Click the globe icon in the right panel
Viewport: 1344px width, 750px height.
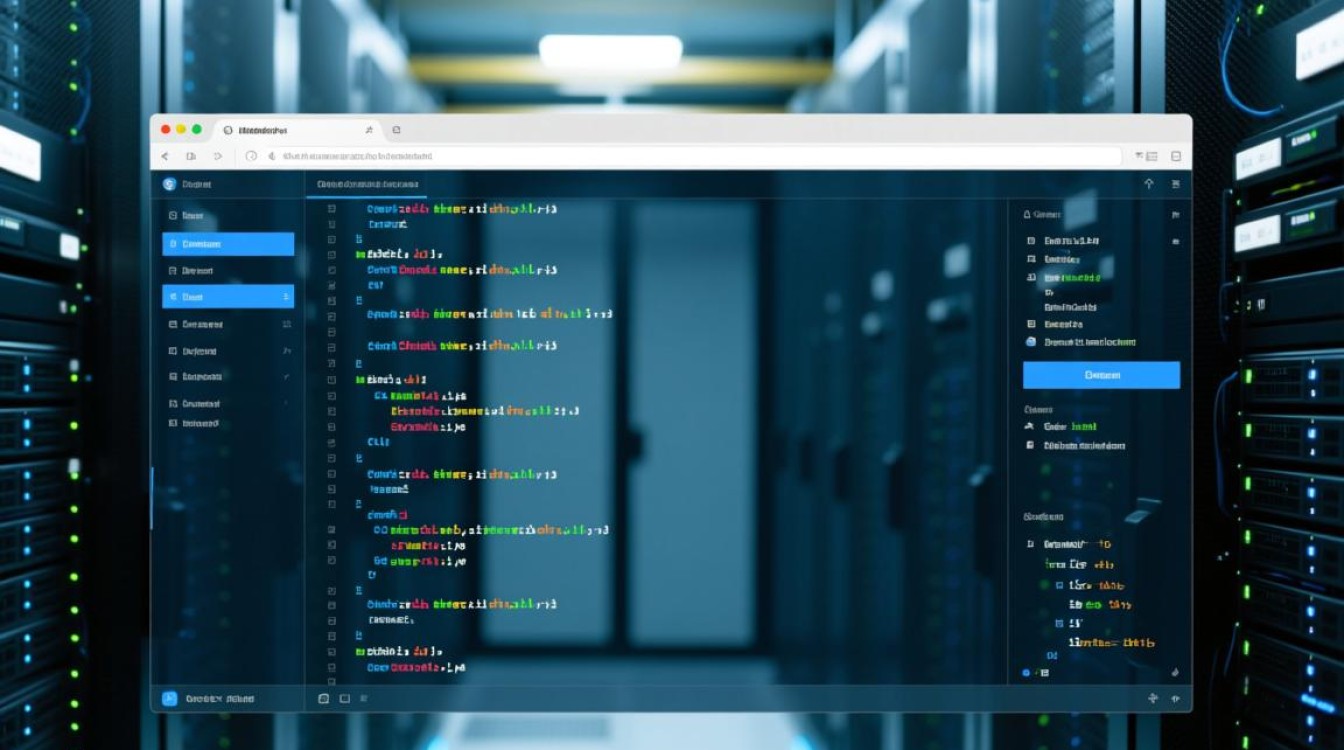(x=1031, y=342)
